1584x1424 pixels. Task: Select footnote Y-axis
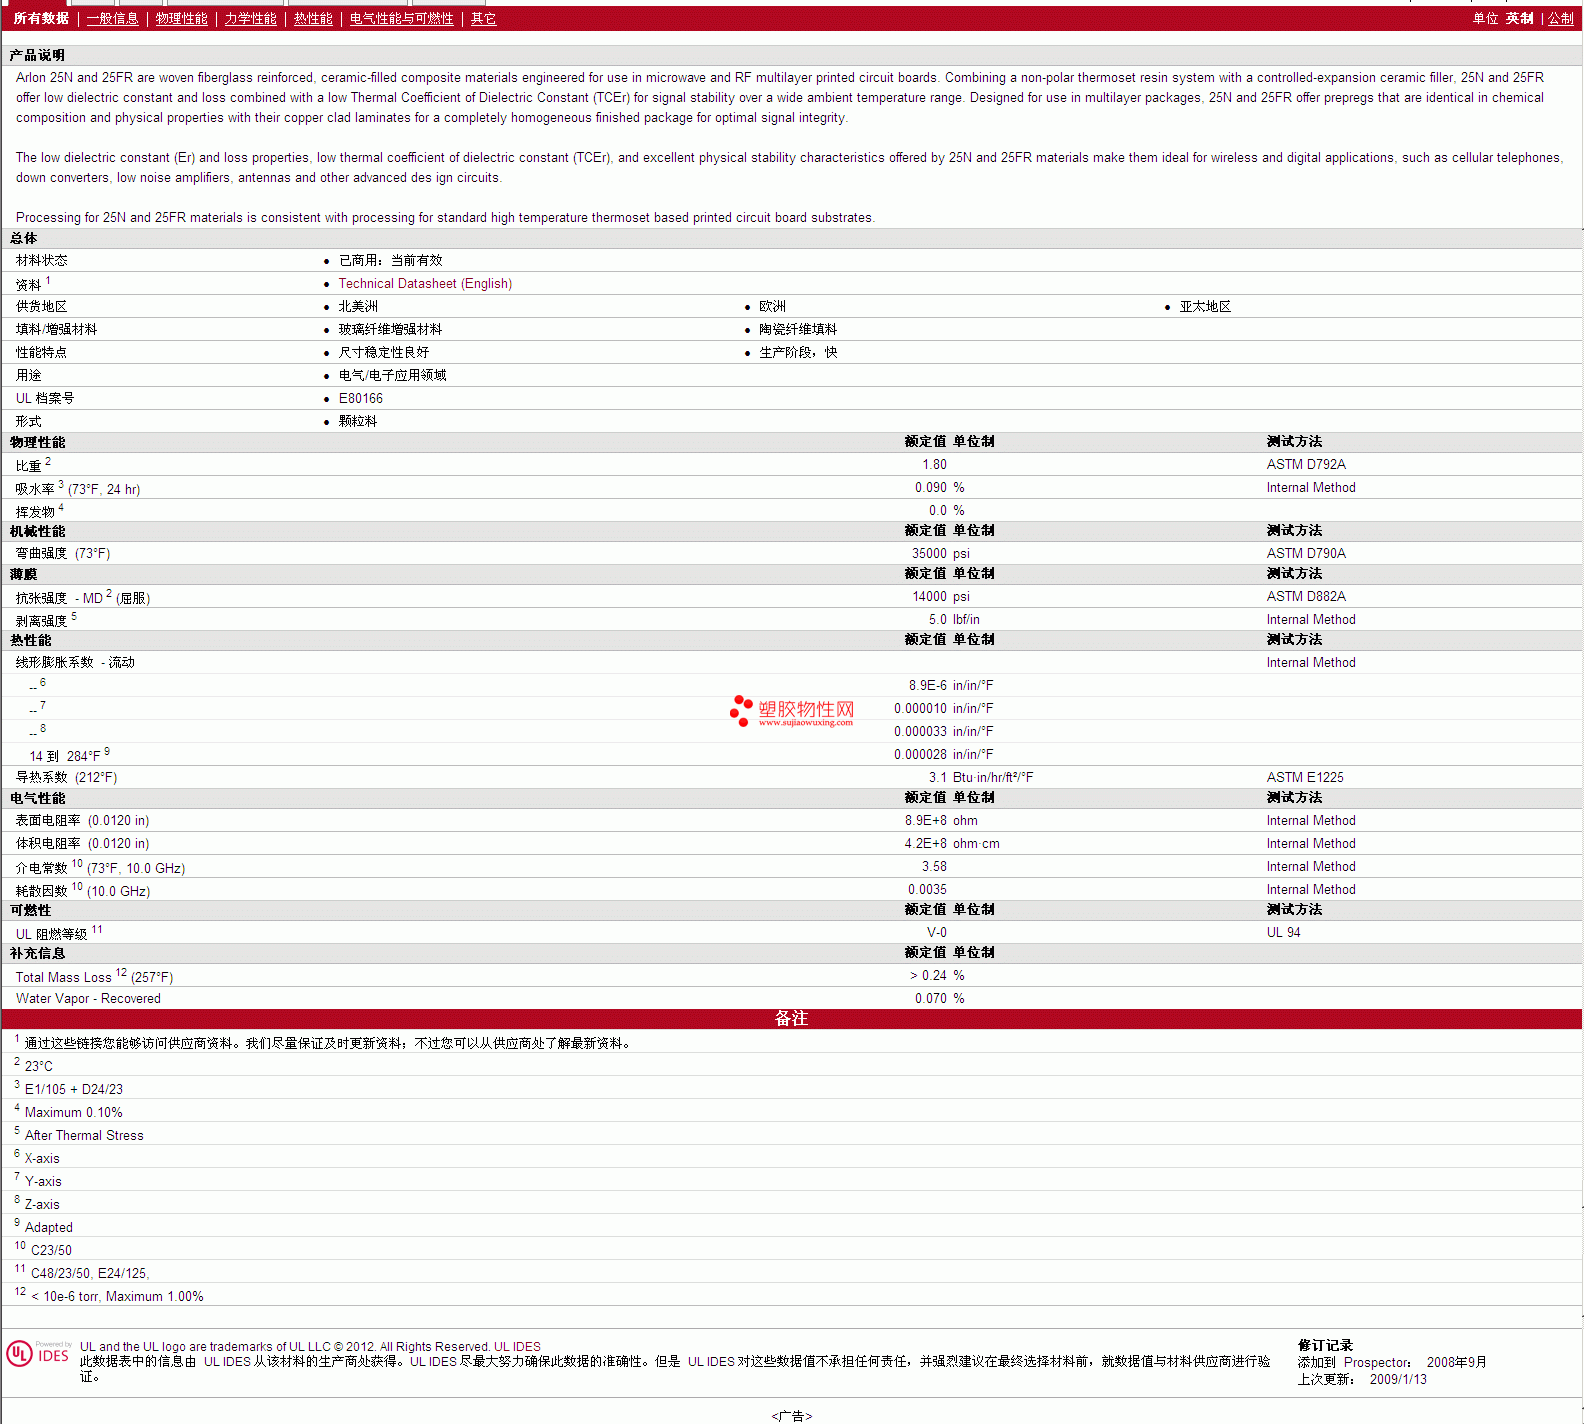43,1181
